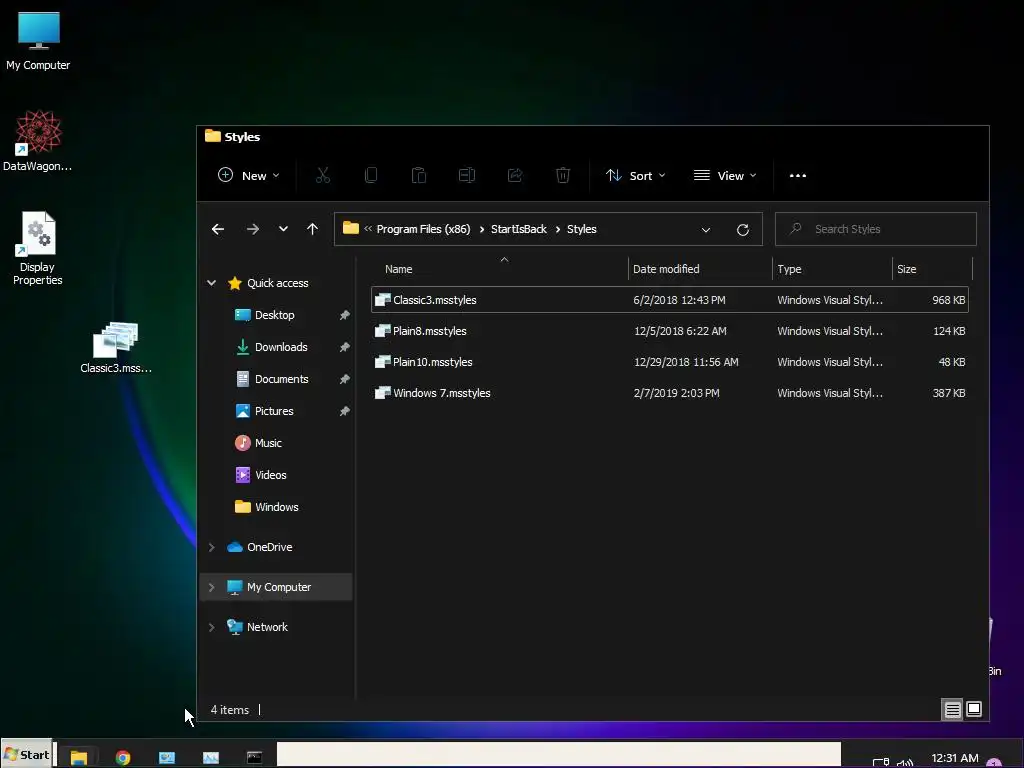Image resolution: width=1024 pixels, height=768 pixels.
Task: Open the New item dropdown
Action: click(x=249, y=176)
